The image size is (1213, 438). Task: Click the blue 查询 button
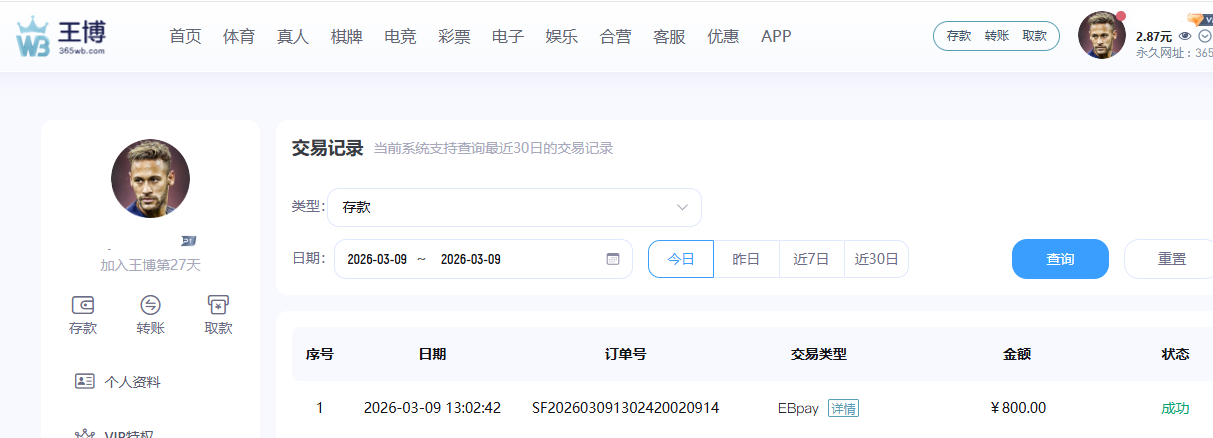[x=1060, y=259]
